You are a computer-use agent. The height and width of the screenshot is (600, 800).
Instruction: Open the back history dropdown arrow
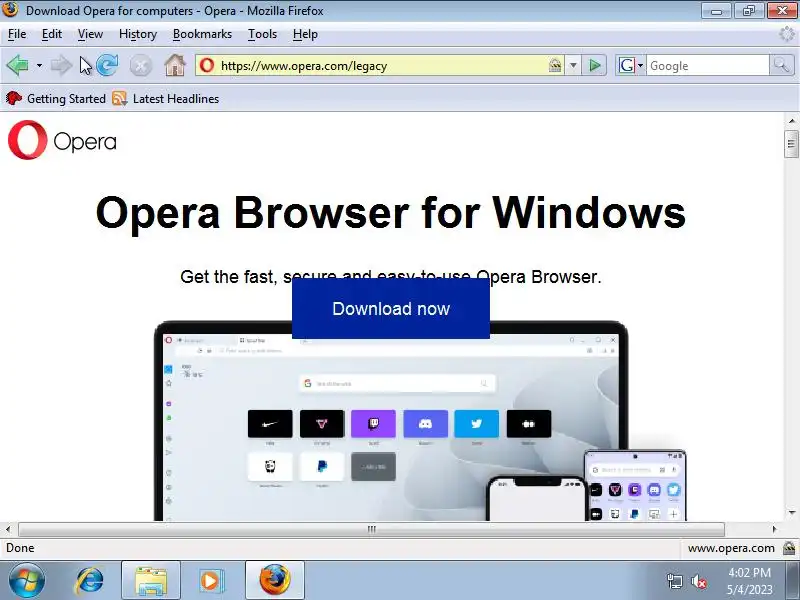(x=39, y=65)
